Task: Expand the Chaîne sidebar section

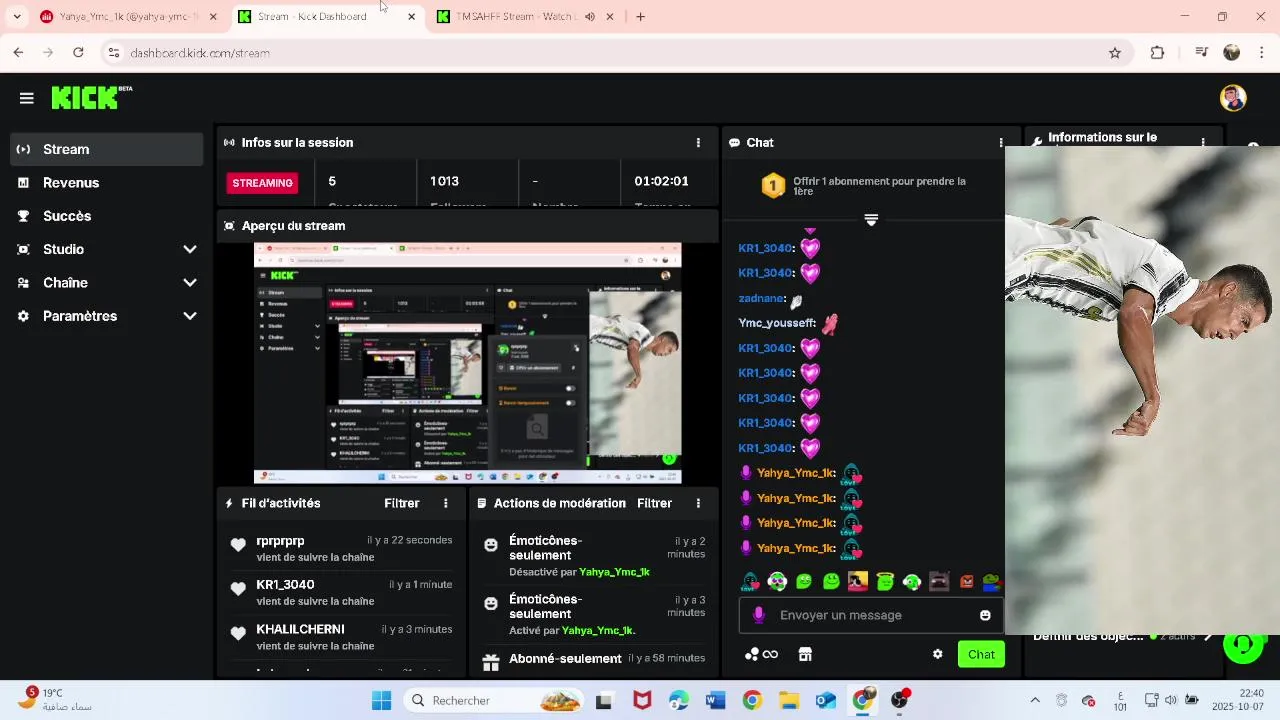Action: tap(106, 283)
